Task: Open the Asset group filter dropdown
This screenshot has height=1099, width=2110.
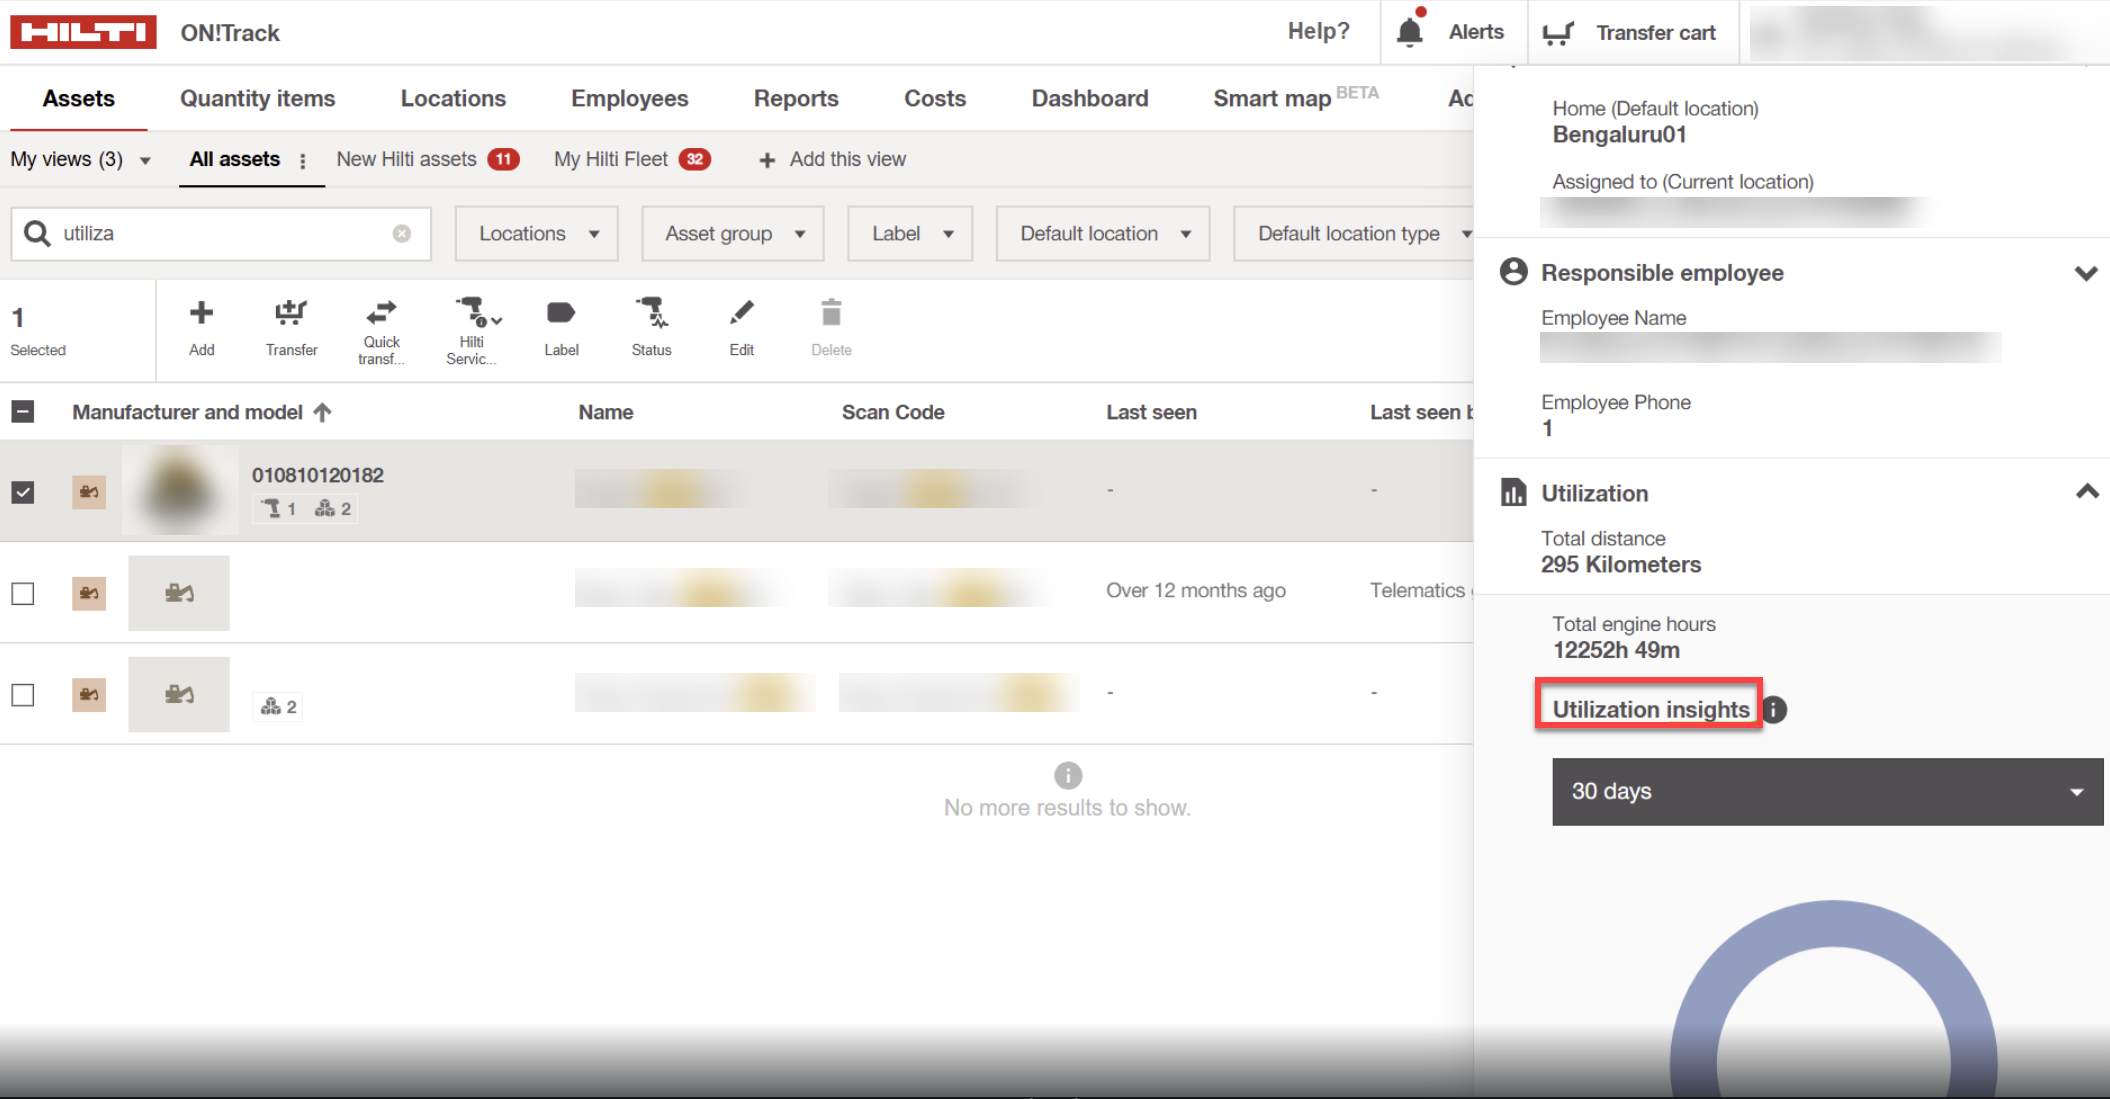Action: tap(733, 234)
